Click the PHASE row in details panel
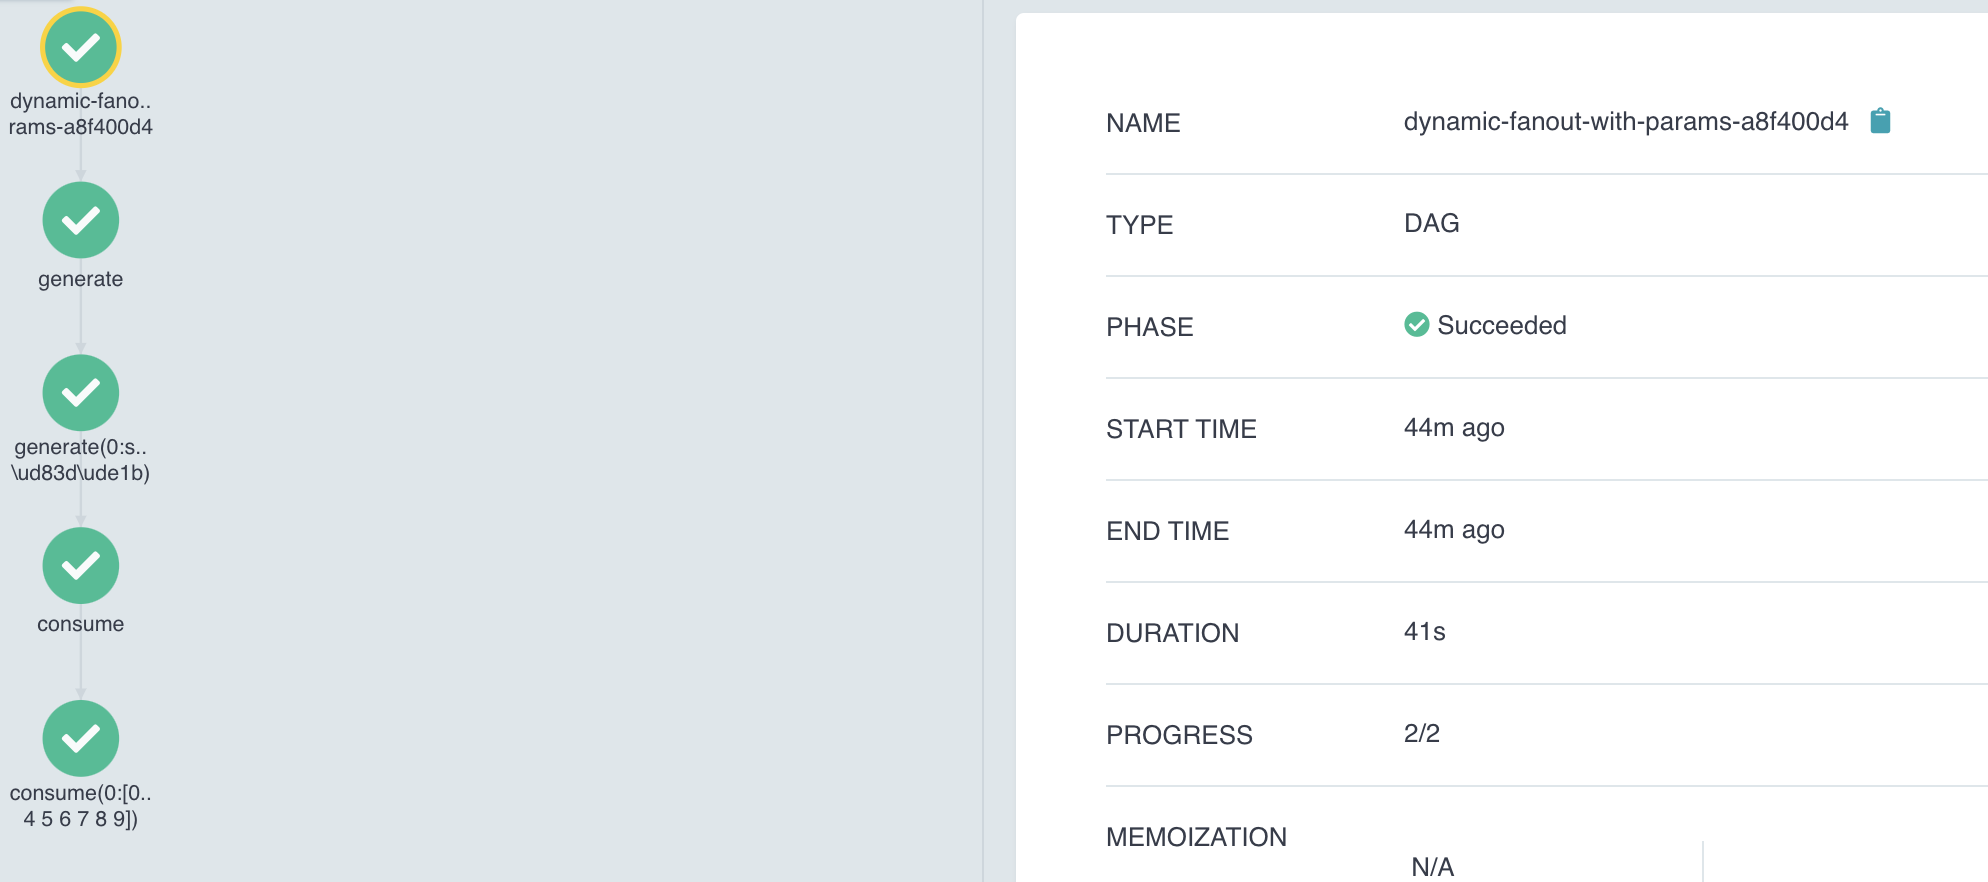The height and width of the screenshot is (882, 1988). point(1149,327)
